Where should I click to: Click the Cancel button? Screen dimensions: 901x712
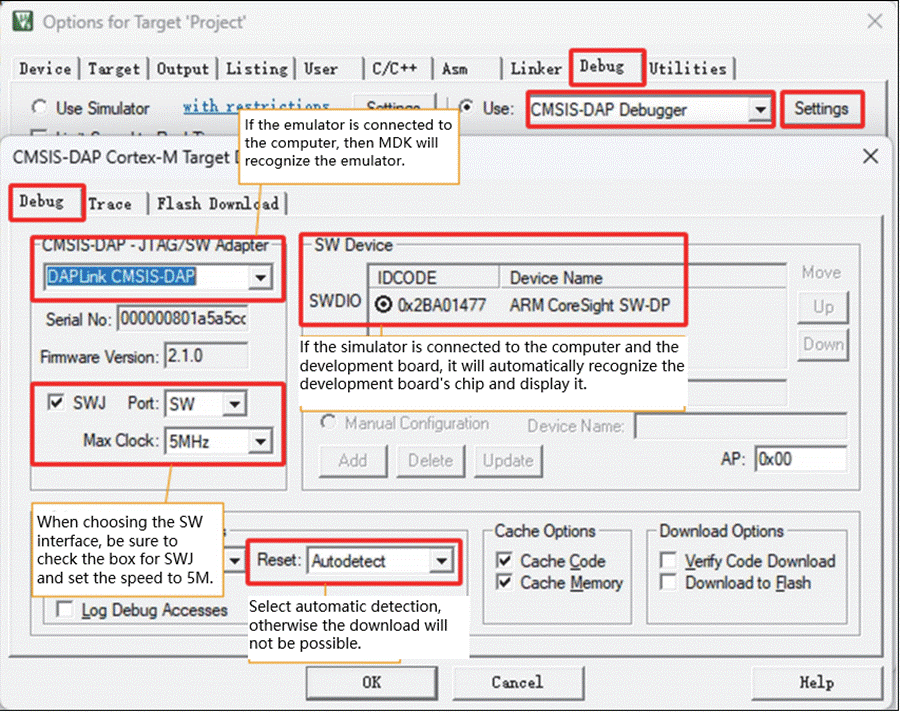click(517, 683)
